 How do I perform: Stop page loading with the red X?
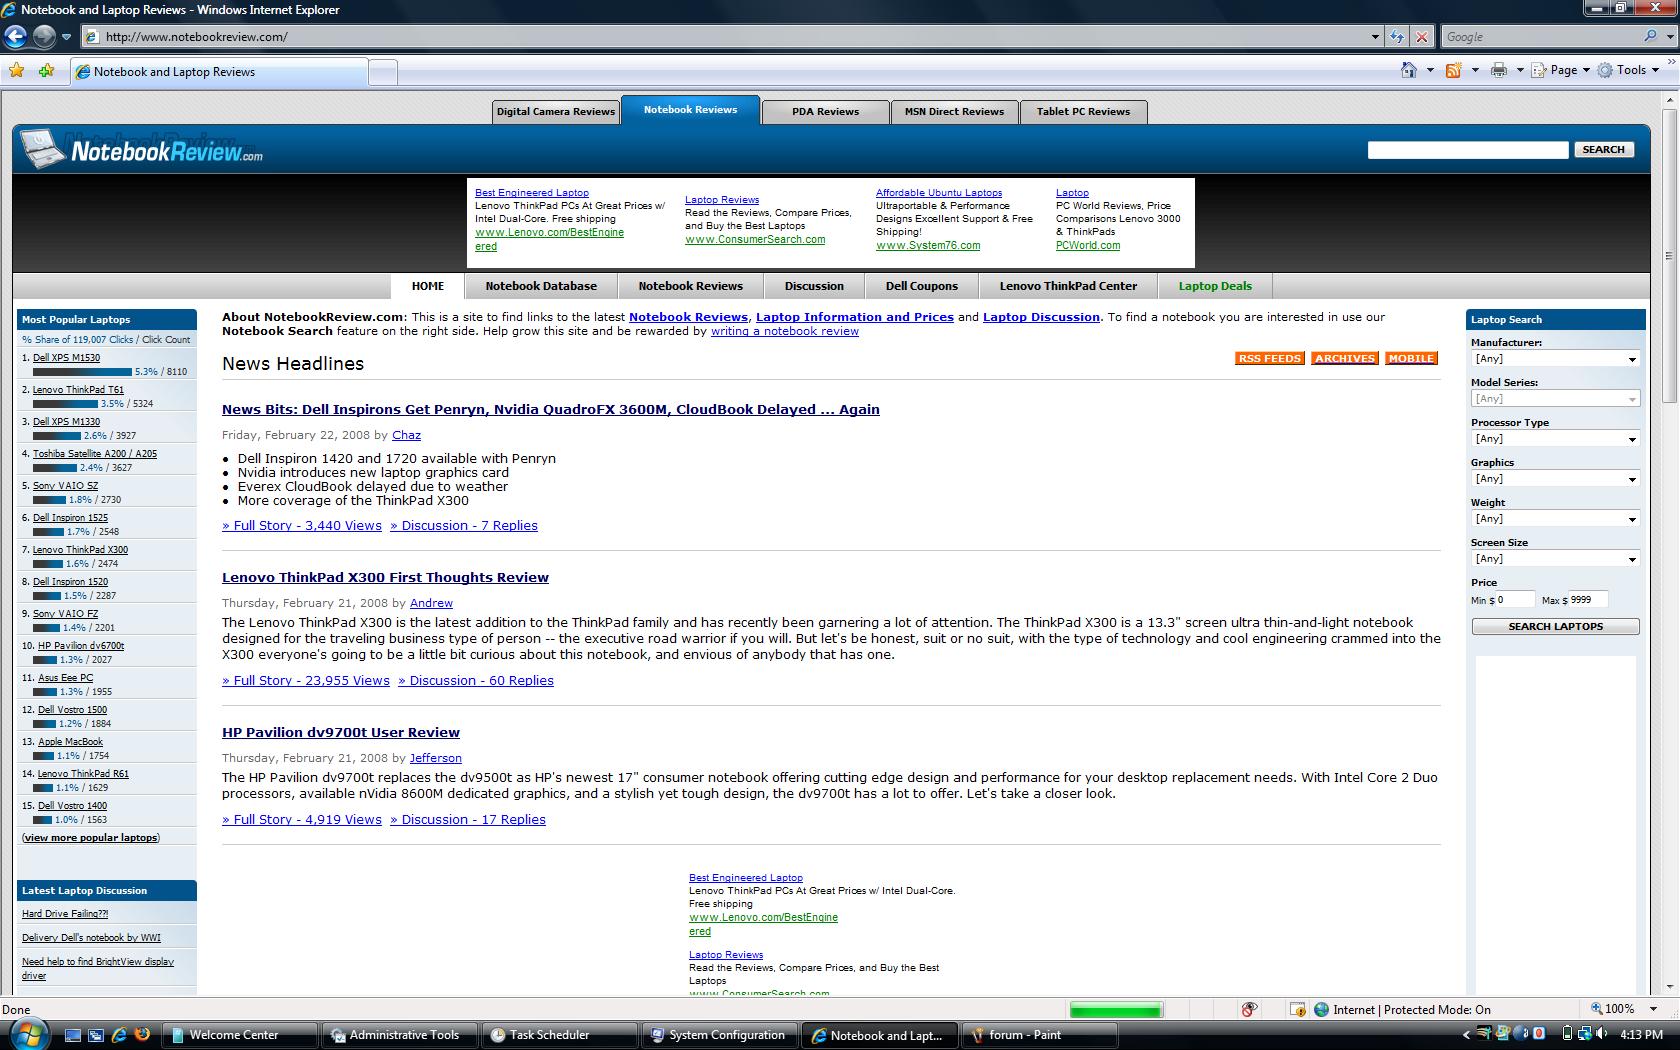[1422, 37]
